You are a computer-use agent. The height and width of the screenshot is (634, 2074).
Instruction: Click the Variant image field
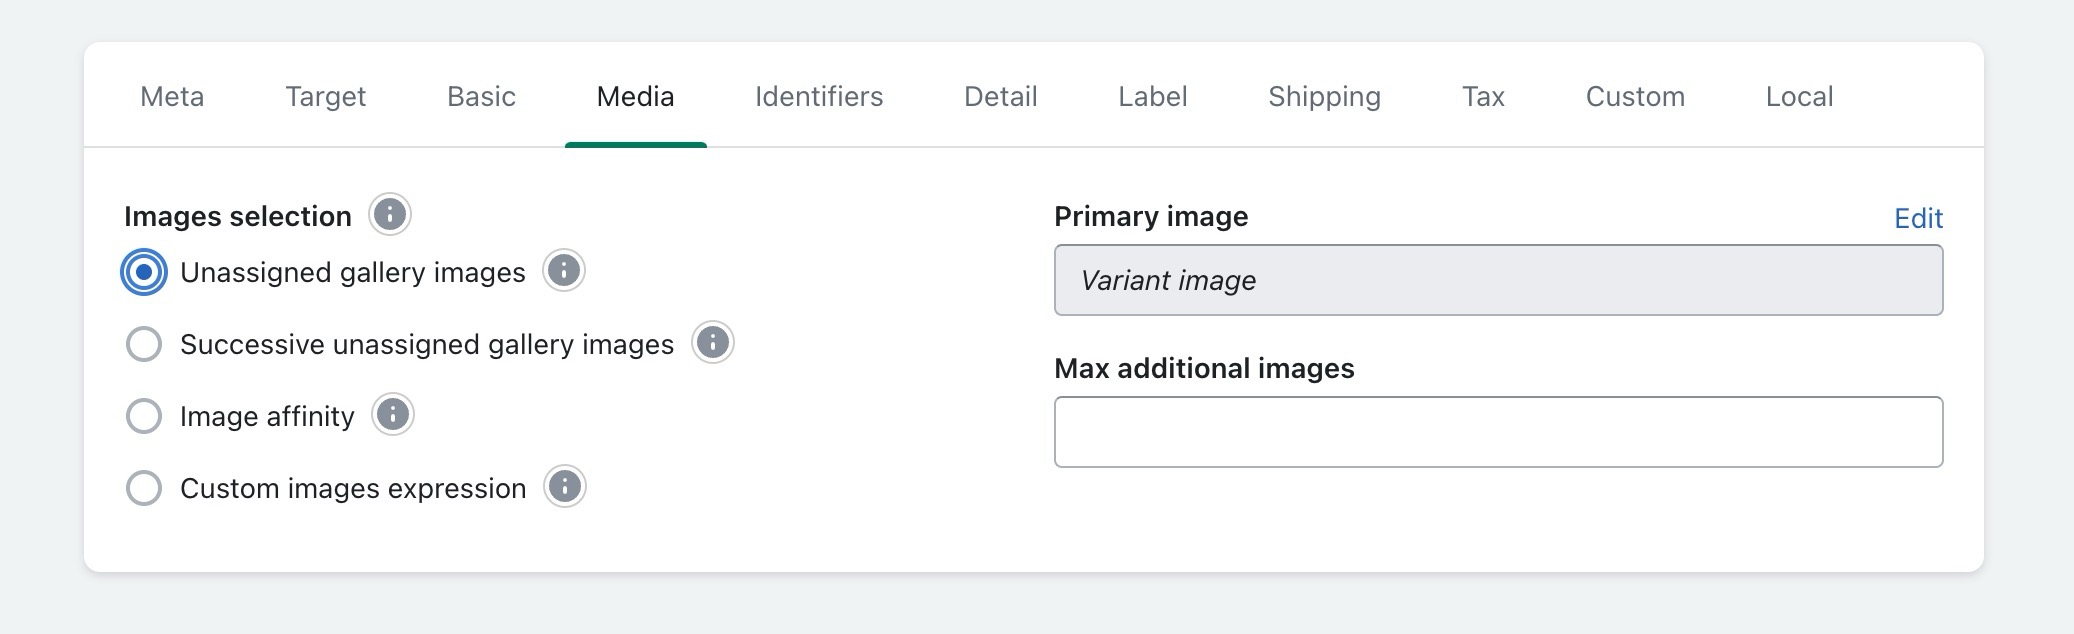pyautogui.click(x=1496, y=280)
